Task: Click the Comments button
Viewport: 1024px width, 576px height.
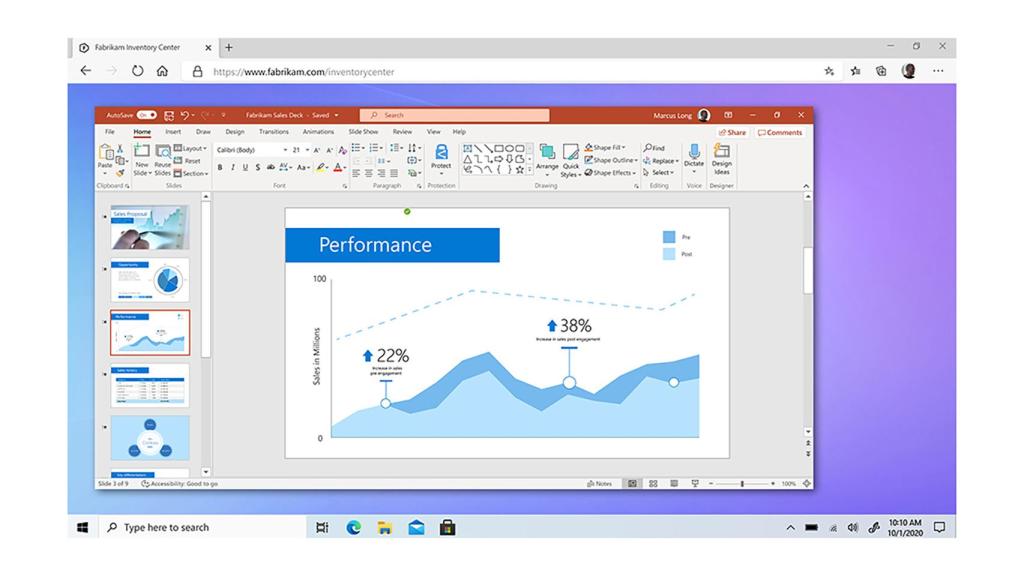Action: point(780,133)
